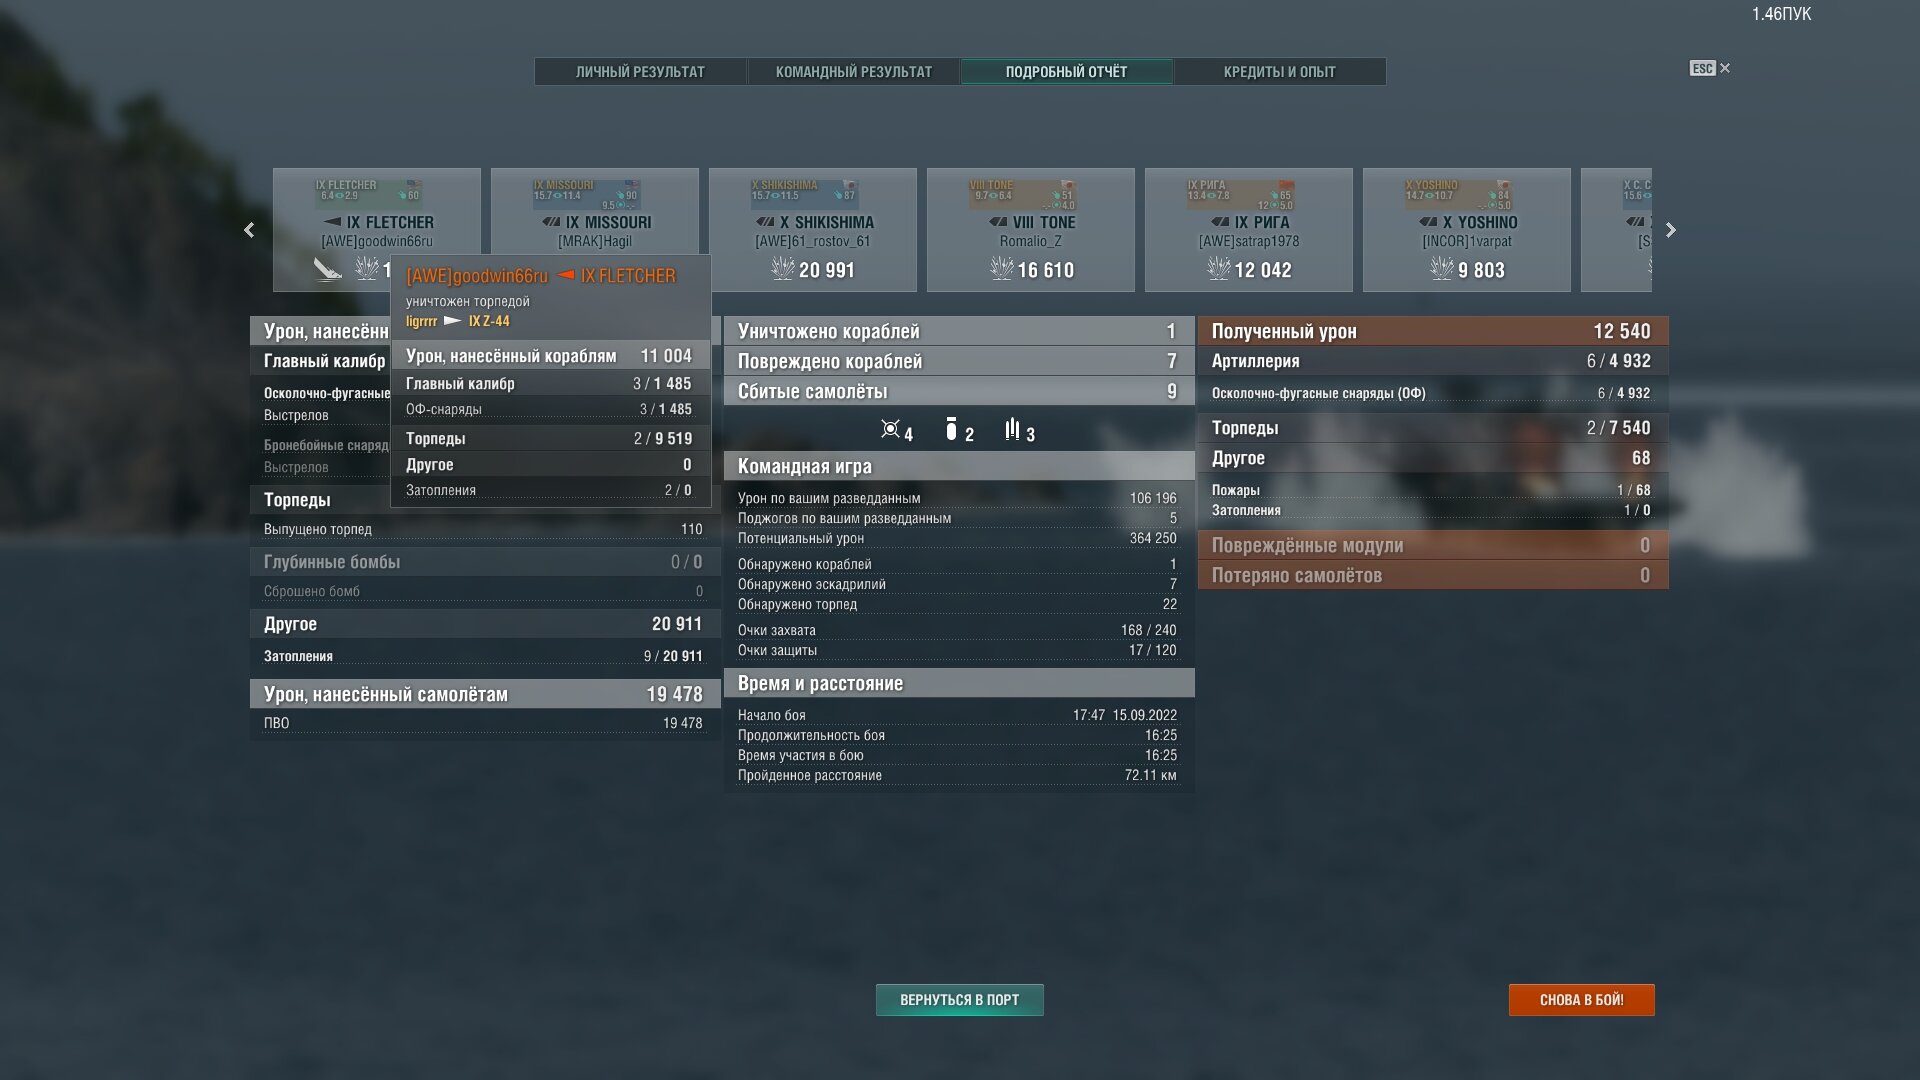Viewport: 1920px width, 1080px height.
Task: Click the Z-44 ship class icon in tooltip
Action: [x=452, y=321]
